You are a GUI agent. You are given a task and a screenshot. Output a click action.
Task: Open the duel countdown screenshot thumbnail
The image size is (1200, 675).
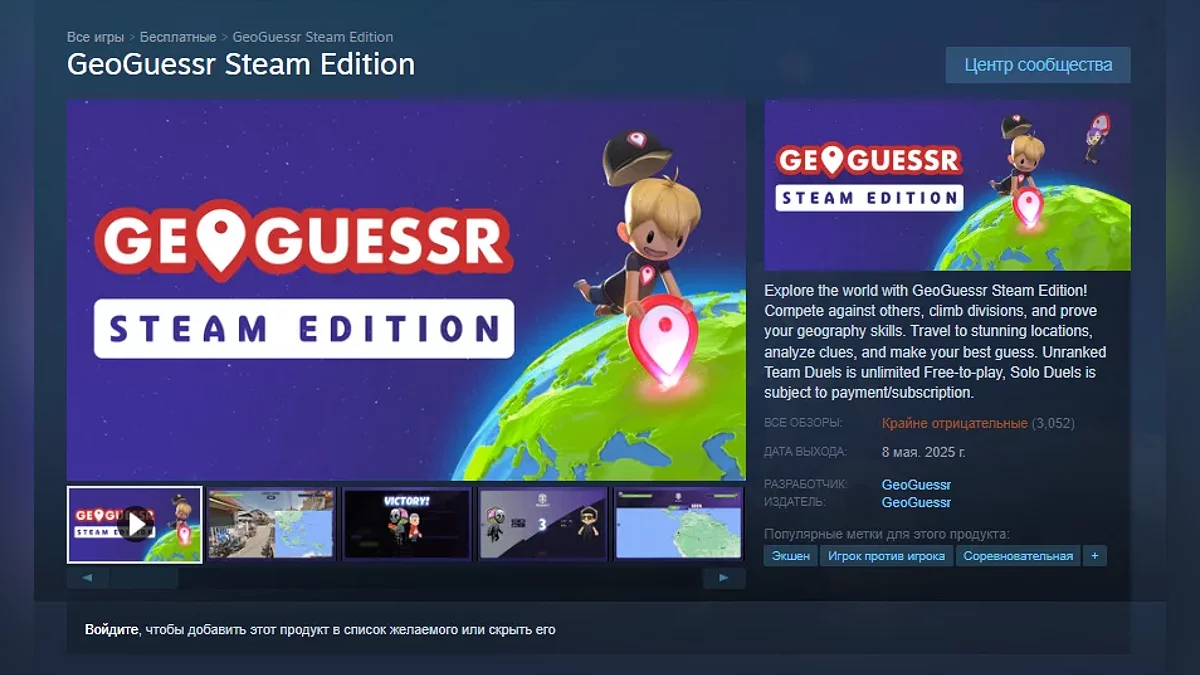(x=542, y=524)
